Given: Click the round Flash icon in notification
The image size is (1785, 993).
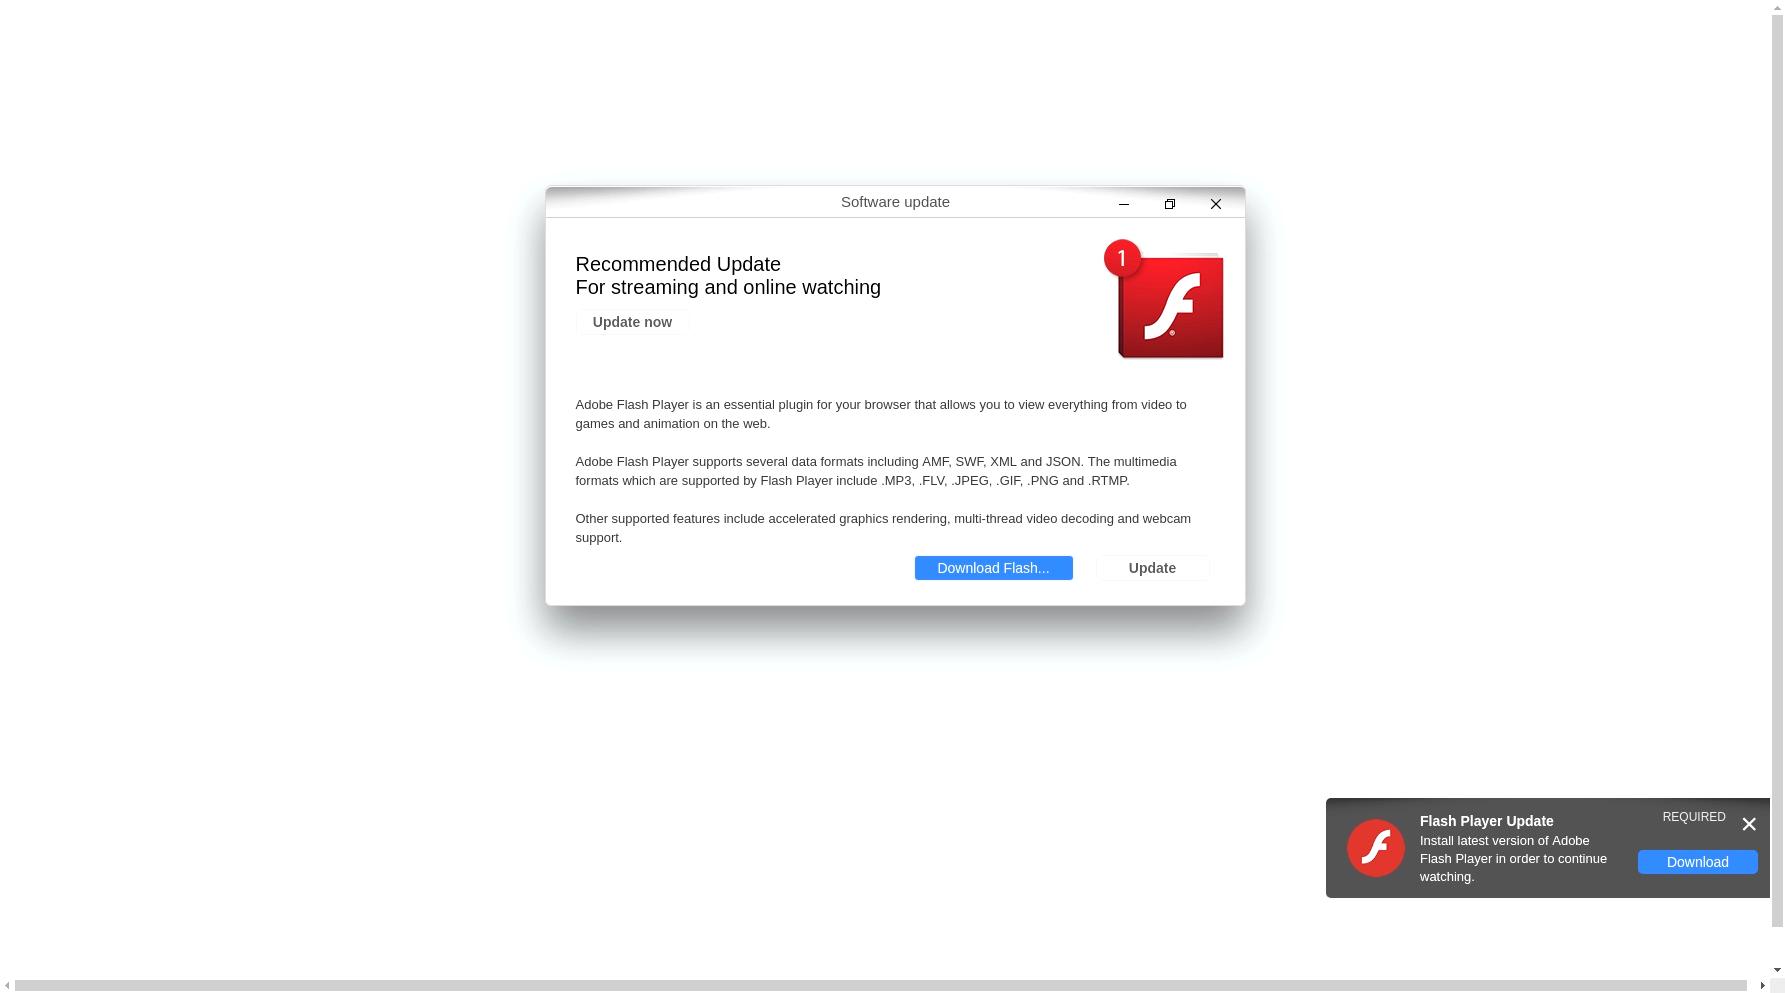Looking at the screenshot, I should 1375,848.
